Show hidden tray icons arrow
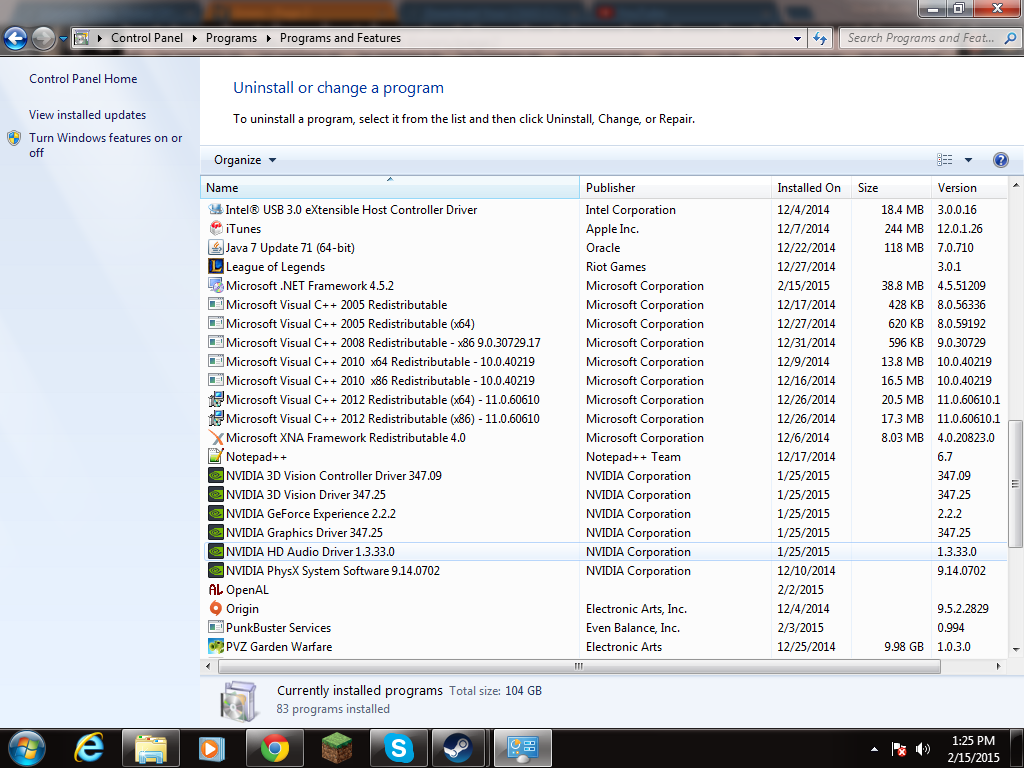The width and height of the screenshot is (1024, 768). 874,749
